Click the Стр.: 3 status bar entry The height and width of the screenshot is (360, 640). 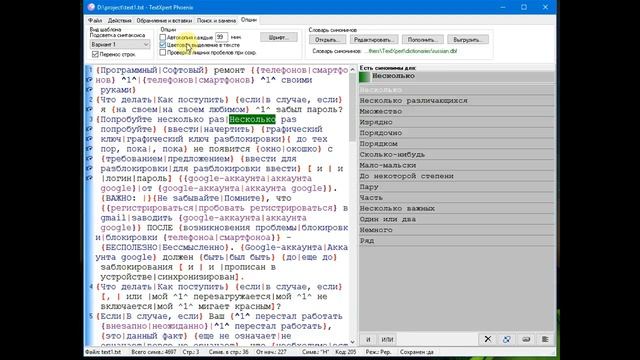tap(191, 352)
